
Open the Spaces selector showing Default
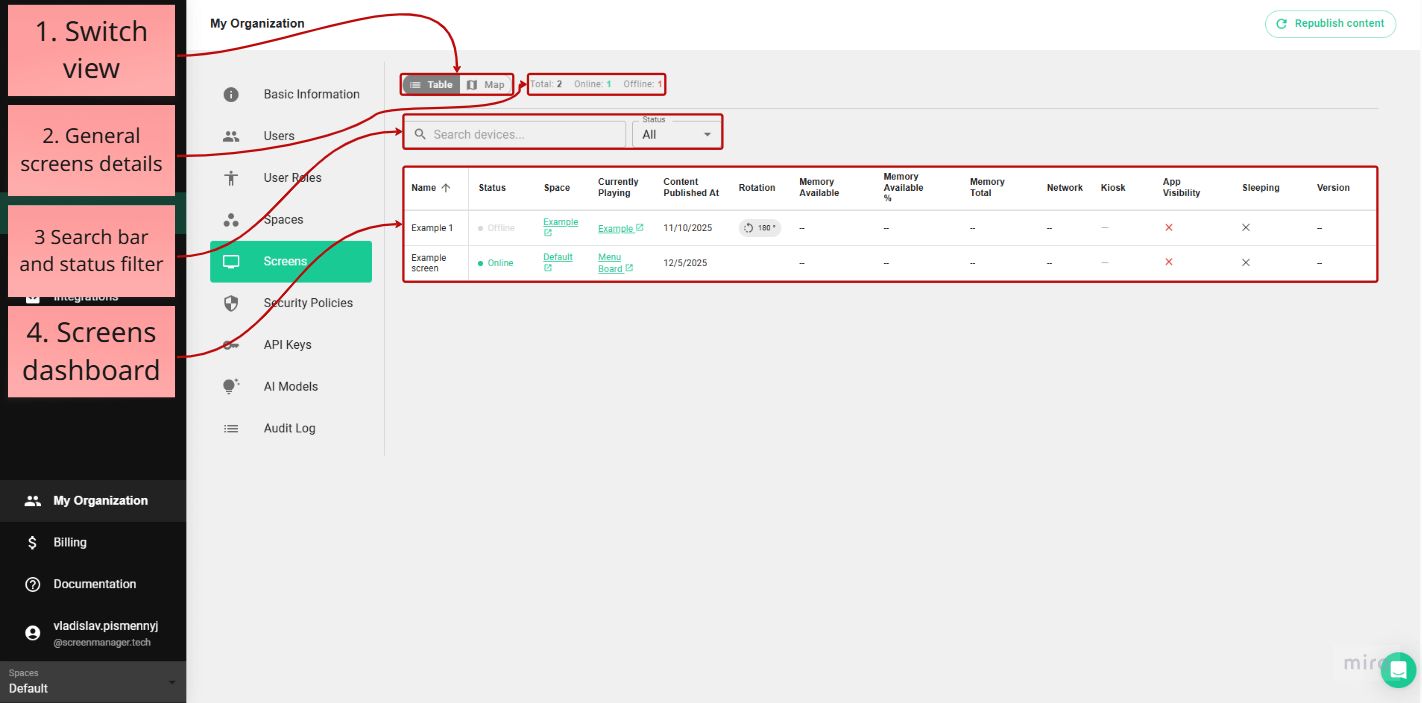pos(93,683)
